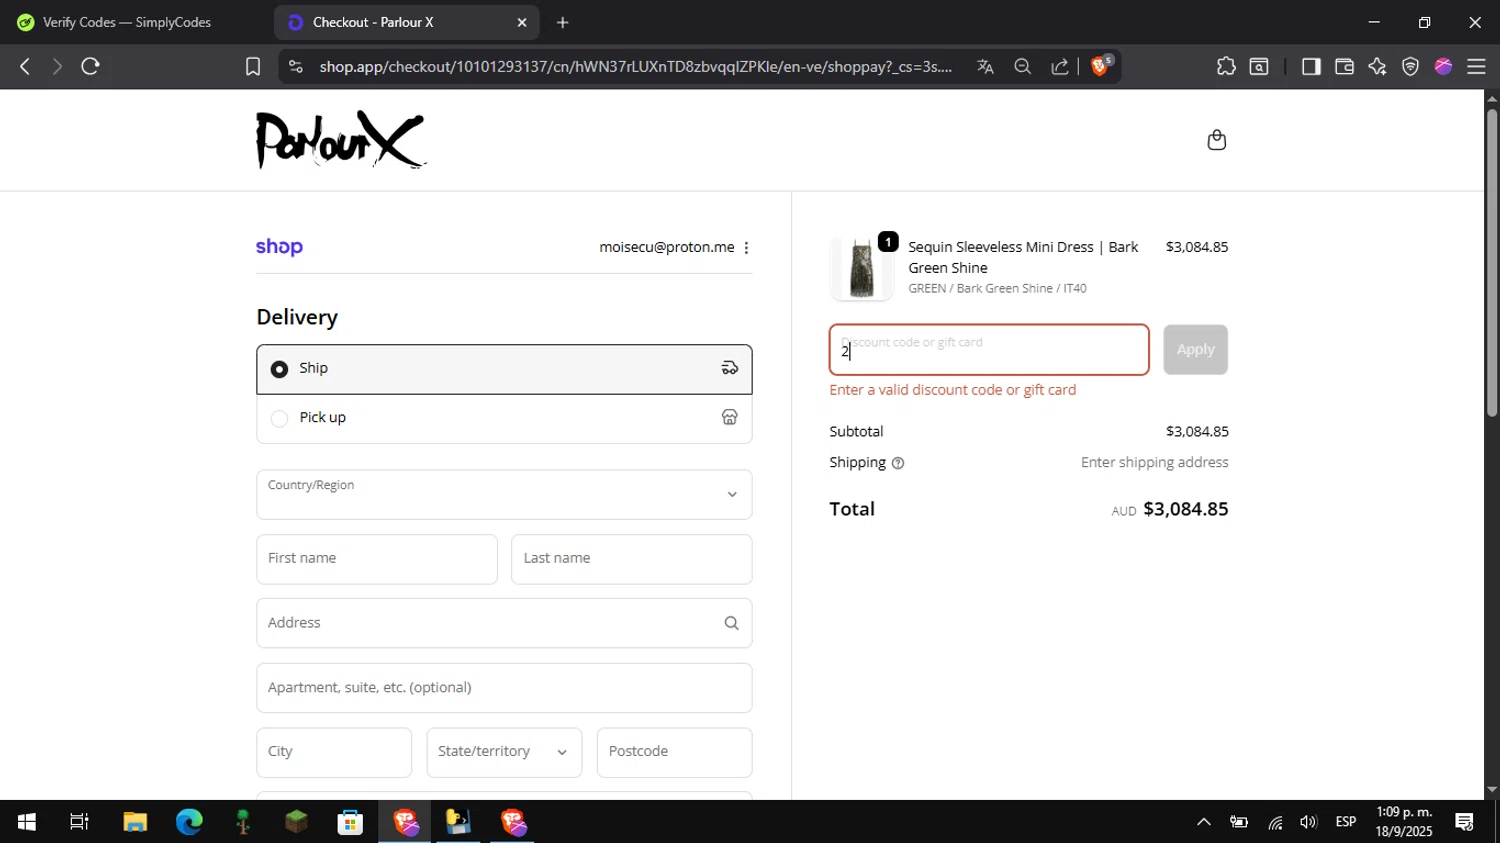
Task: Select the Pick up delivery option
Action: pos(504,418)
